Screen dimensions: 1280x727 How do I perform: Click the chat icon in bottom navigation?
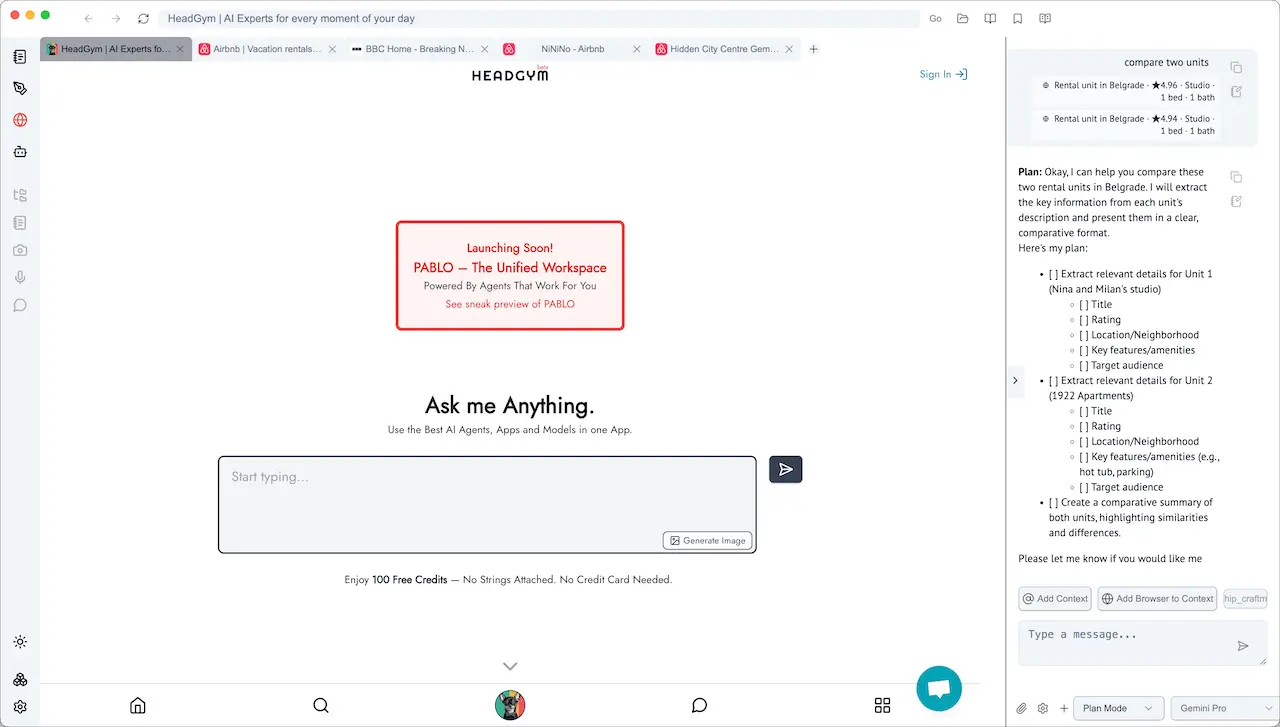700,705
